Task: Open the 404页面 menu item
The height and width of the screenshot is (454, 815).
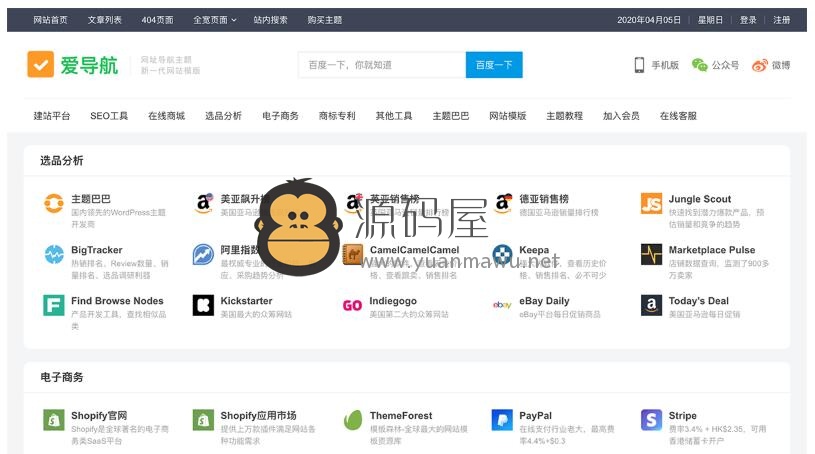Action: [157, 20]
